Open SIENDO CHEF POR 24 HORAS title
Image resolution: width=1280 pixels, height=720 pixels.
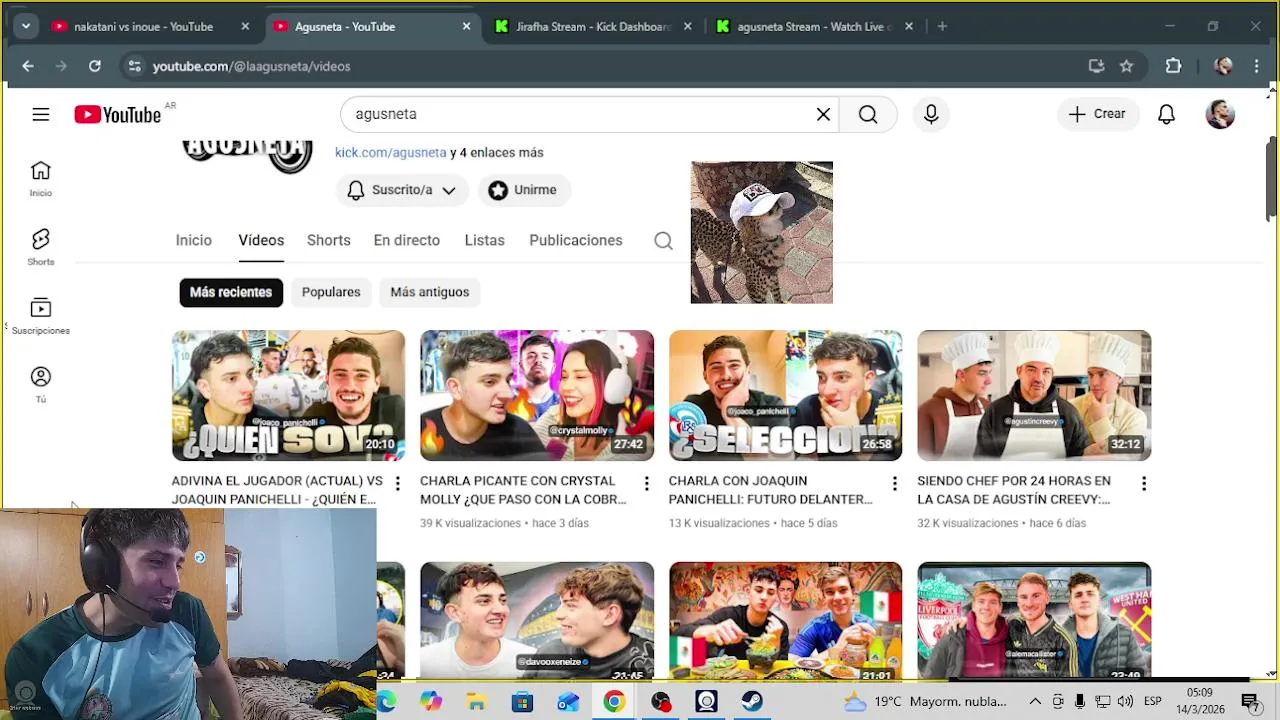[x=1014, y=490]
